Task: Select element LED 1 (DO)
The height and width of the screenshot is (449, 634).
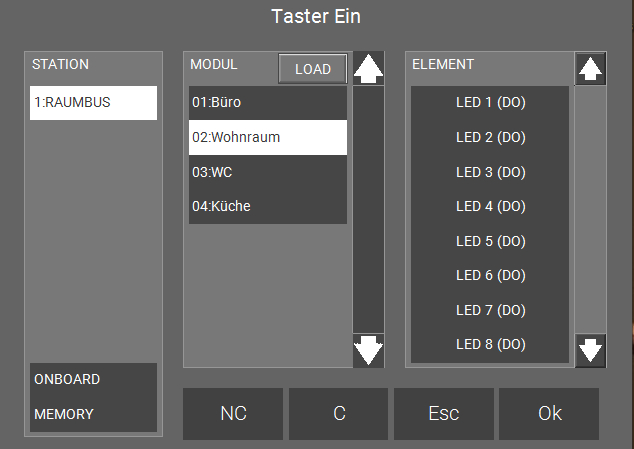Action: [x=490, y=103]
